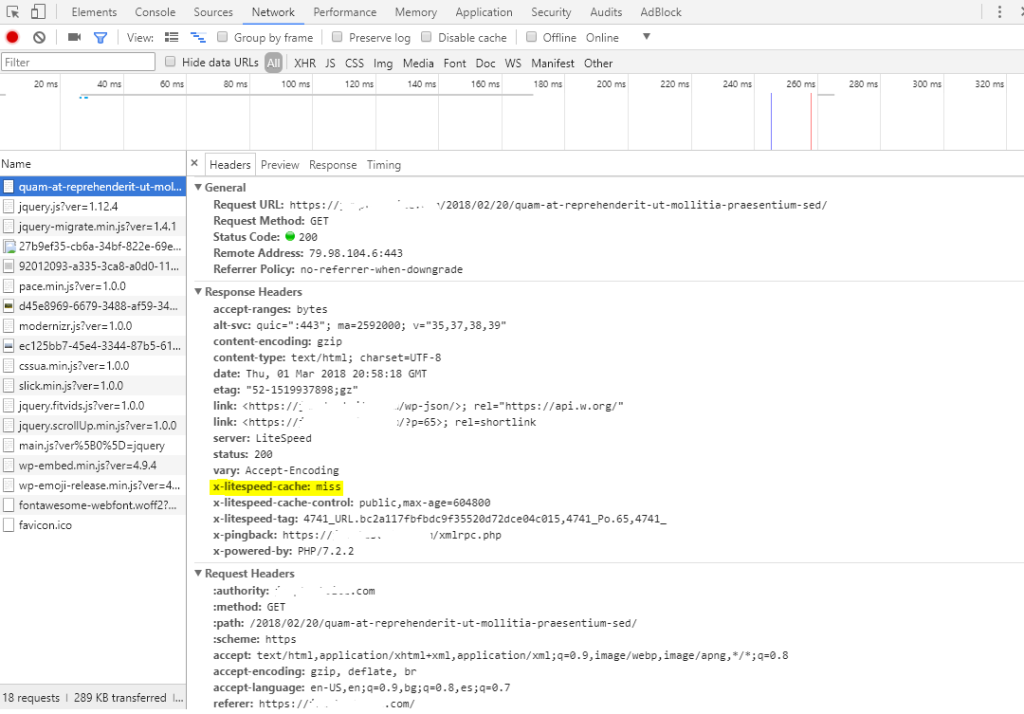Open the Timing tab of request

[383, 165]
